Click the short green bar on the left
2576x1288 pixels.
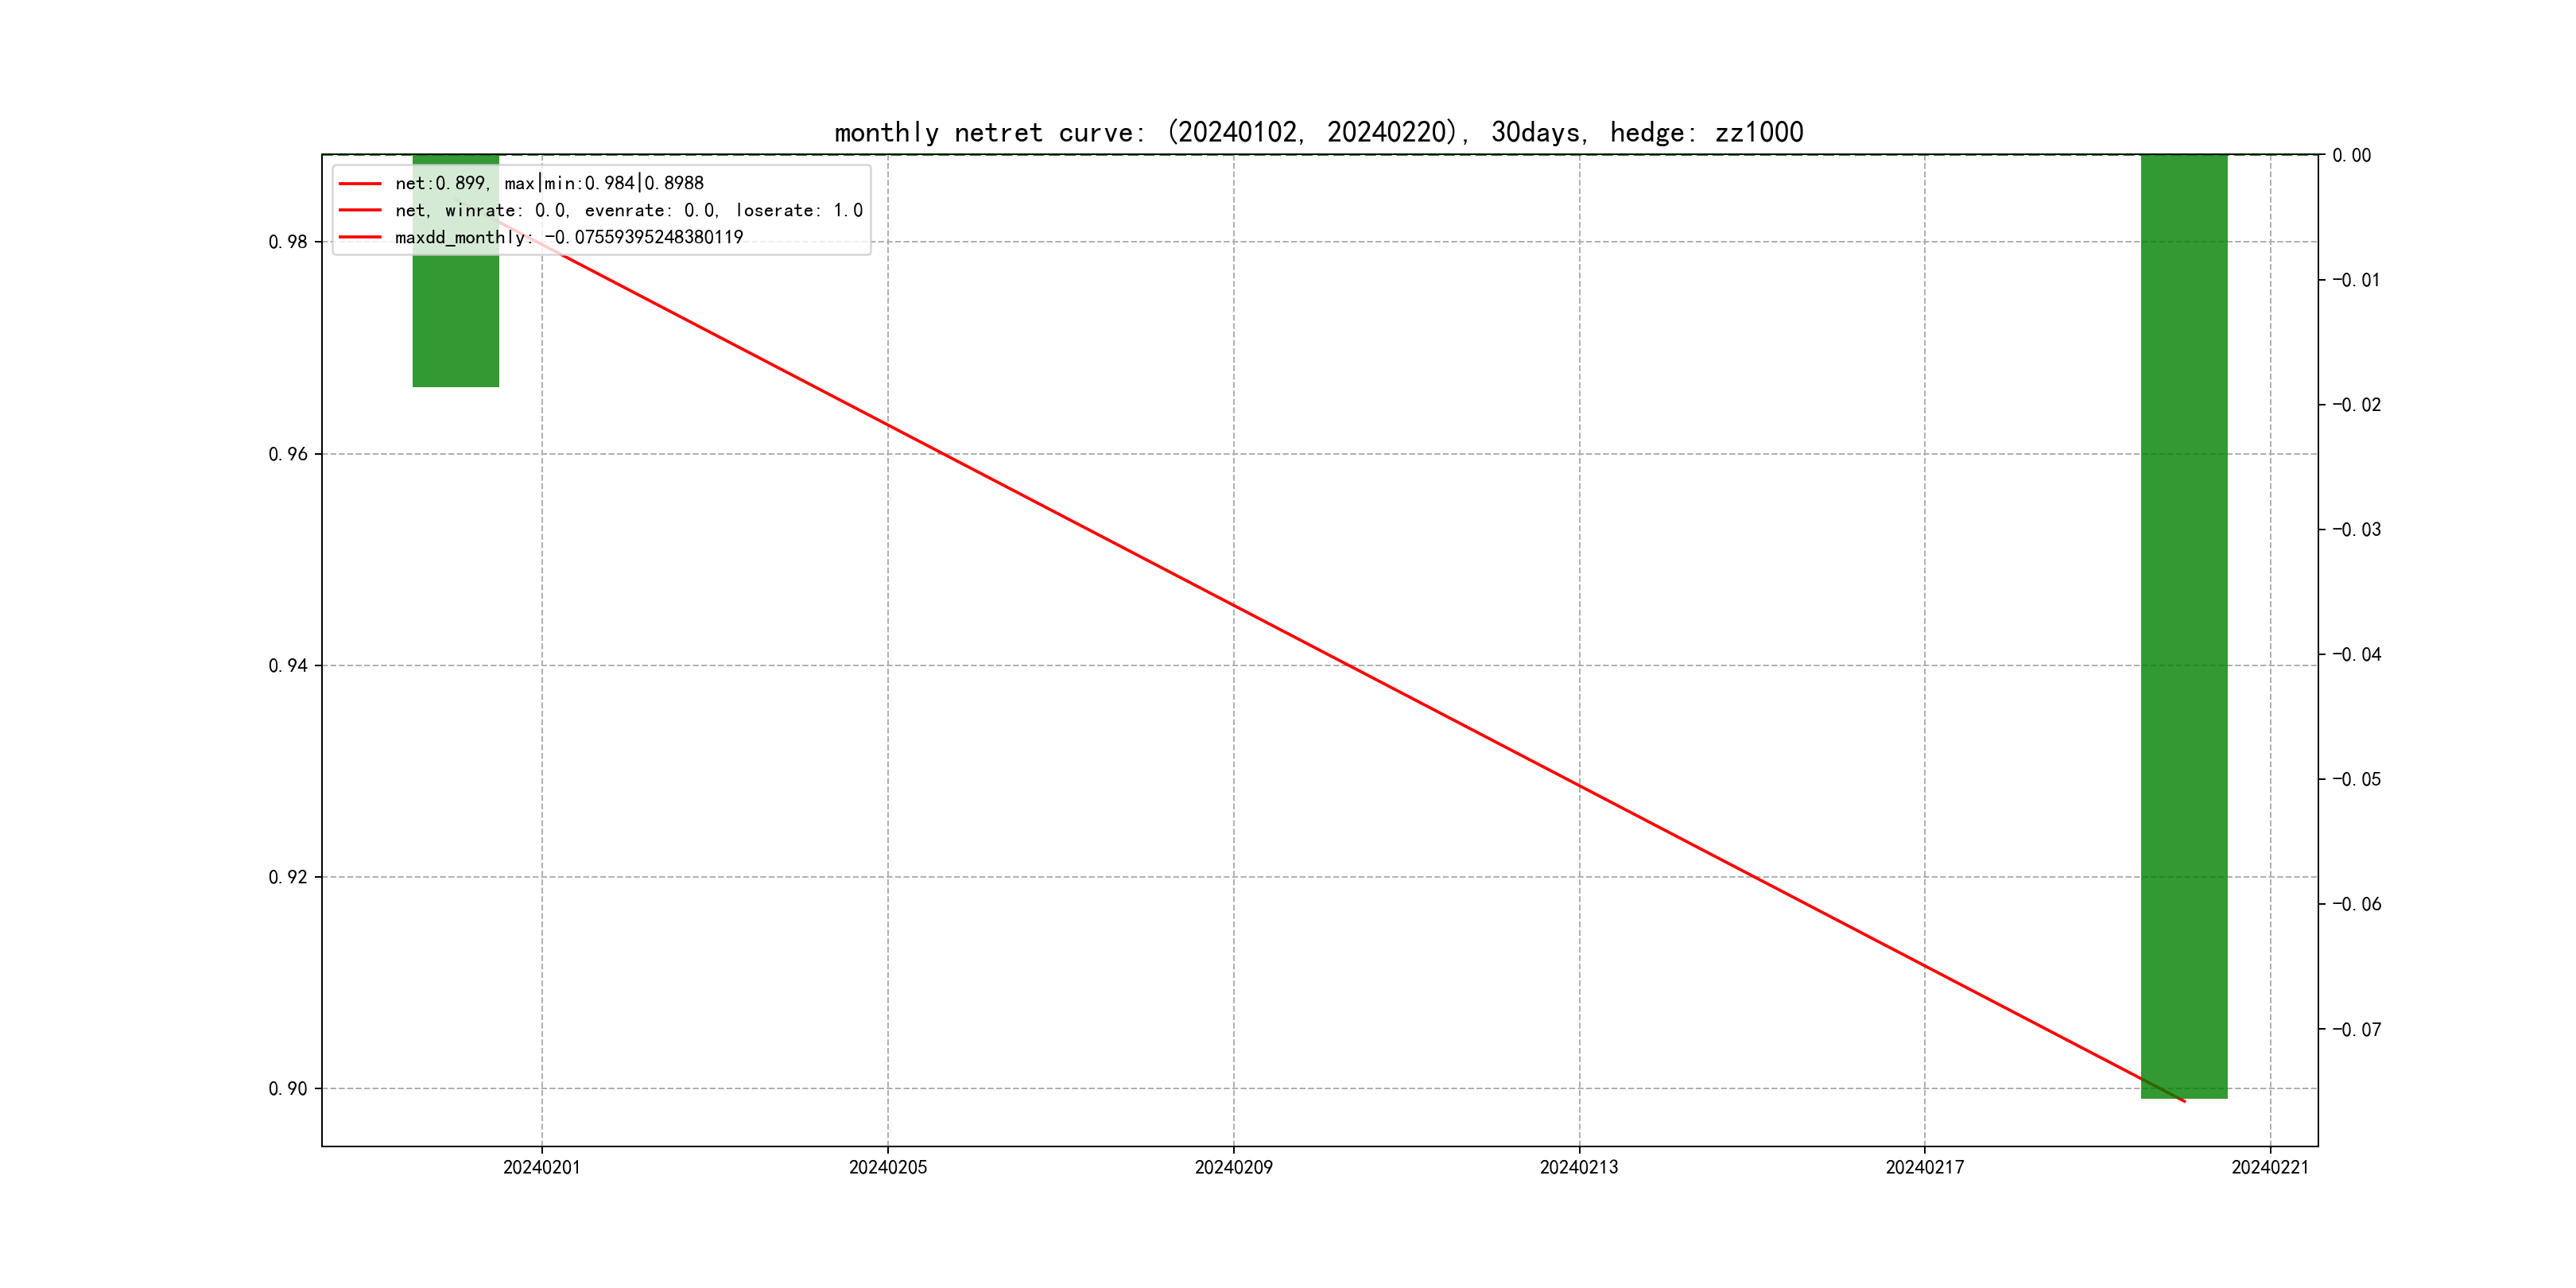tap(455, 320)
